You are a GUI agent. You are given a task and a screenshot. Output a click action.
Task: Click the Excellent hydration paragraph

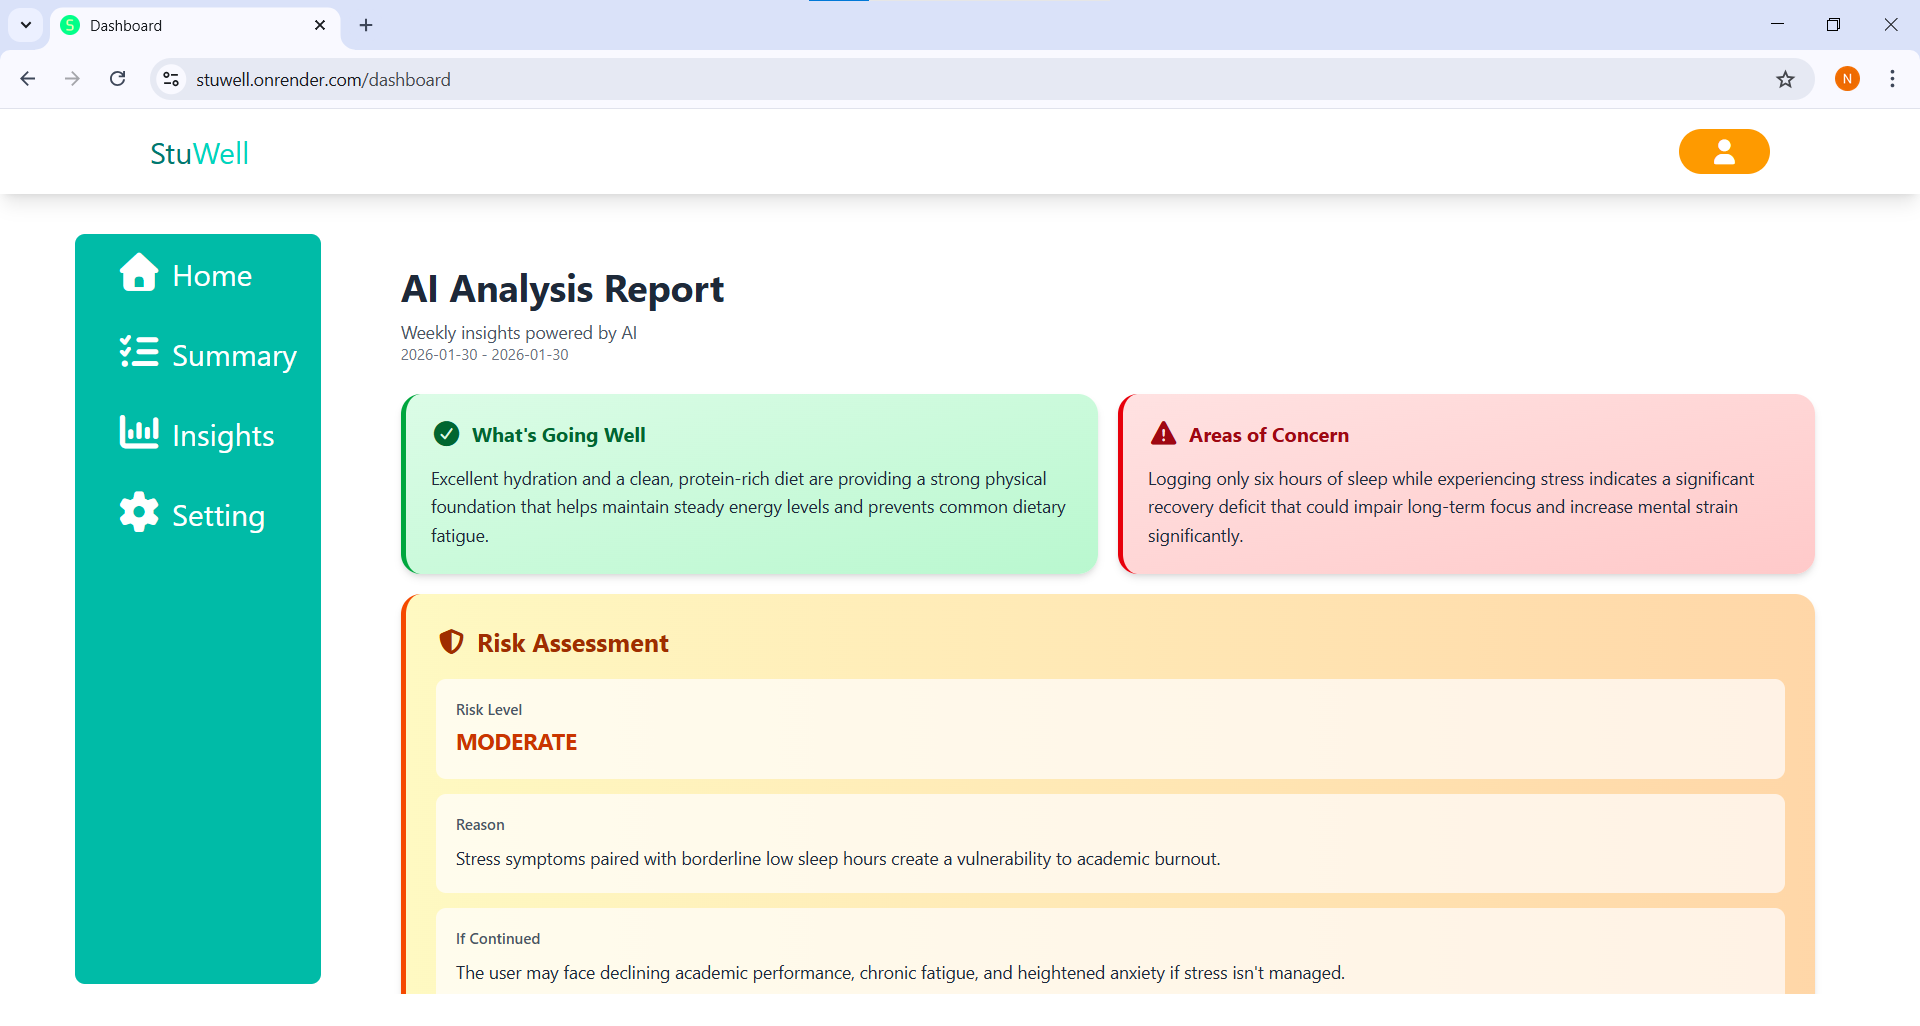[749, 507]
